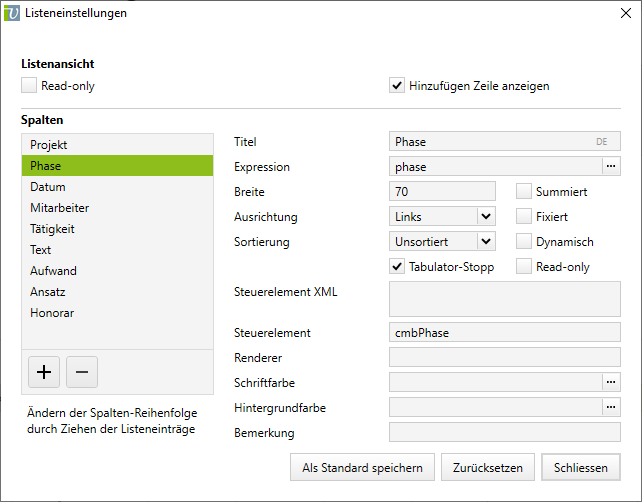Image resolution: width=642 pixels, height=502 pixels.
Task: Open Expression editor ellipsis button
Action: pyautogui.click(x=611, y=166)
